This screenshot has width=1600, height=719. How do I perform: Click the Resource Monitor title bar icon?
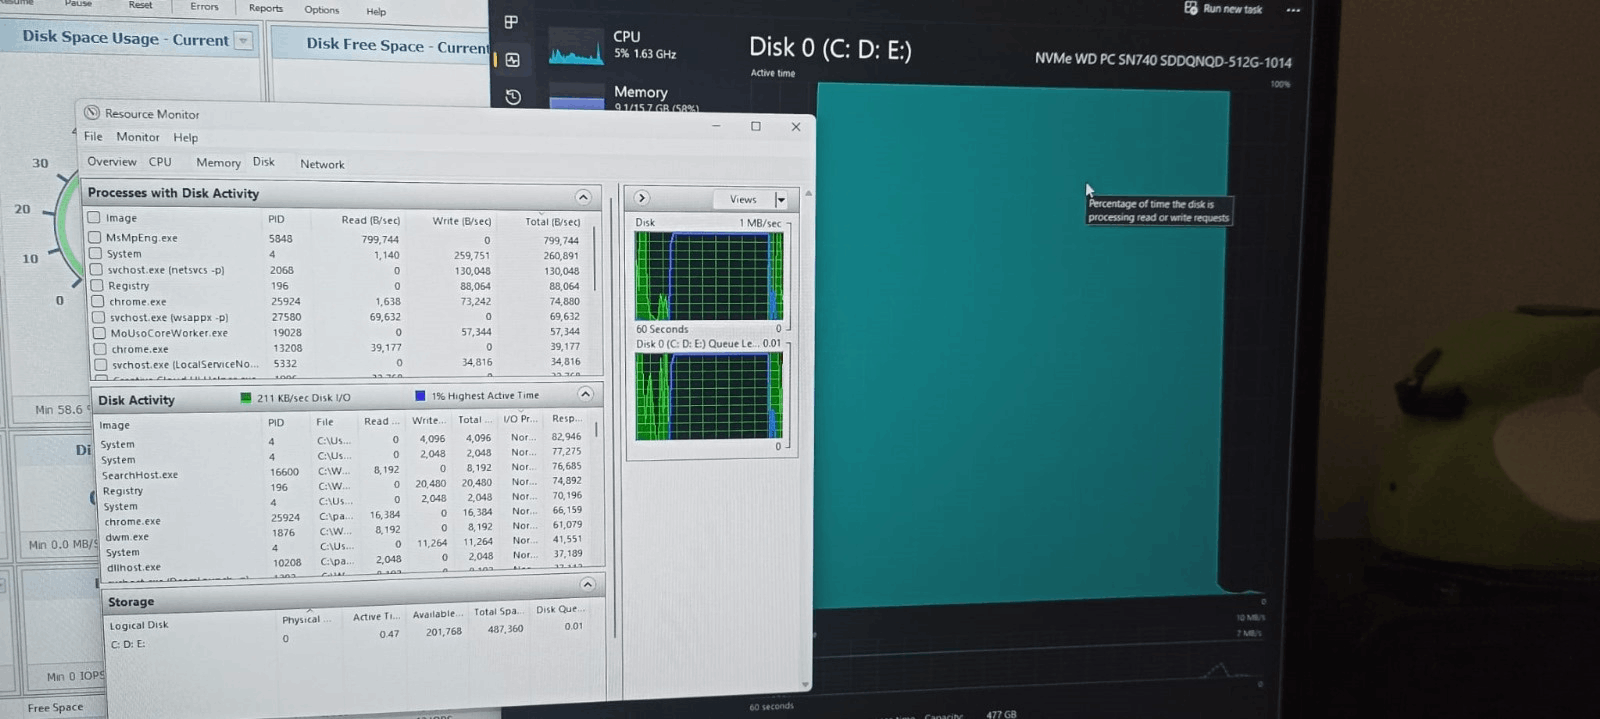point(92,113)
